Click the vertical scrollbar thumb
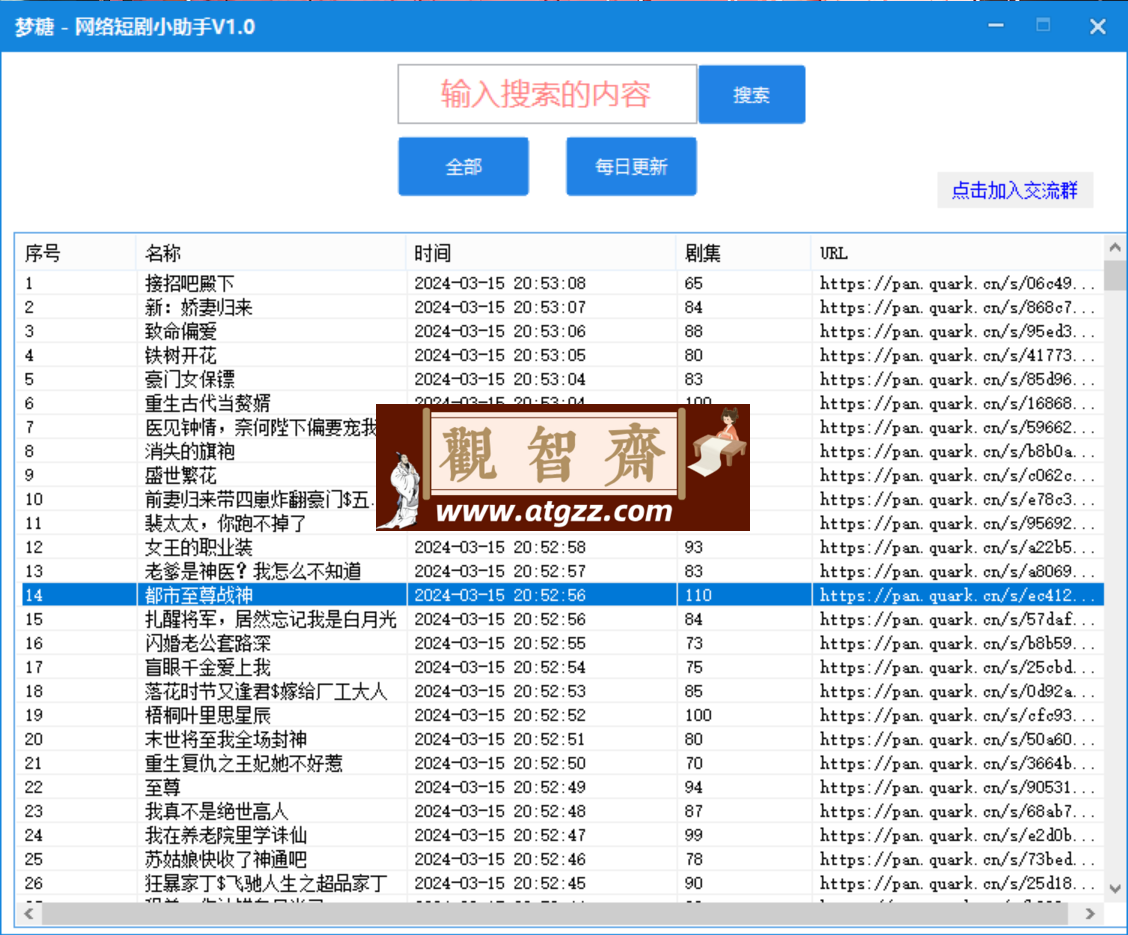Screen dimensions: 1128x935 (x=1115, y=275)
